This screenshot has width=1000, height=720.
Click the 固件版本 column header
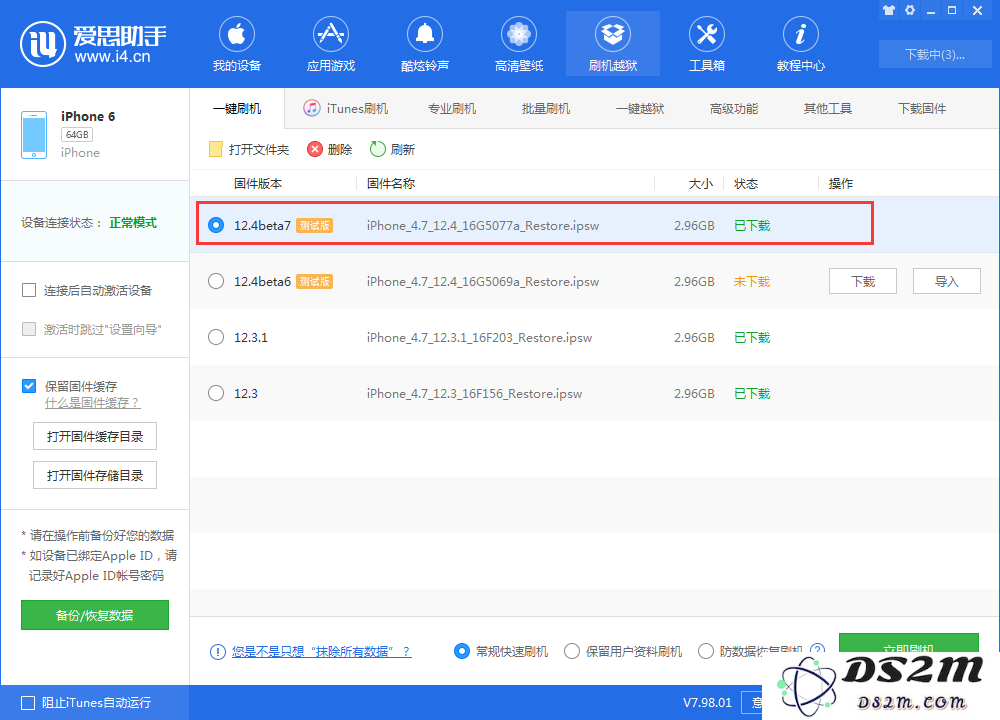258,184
